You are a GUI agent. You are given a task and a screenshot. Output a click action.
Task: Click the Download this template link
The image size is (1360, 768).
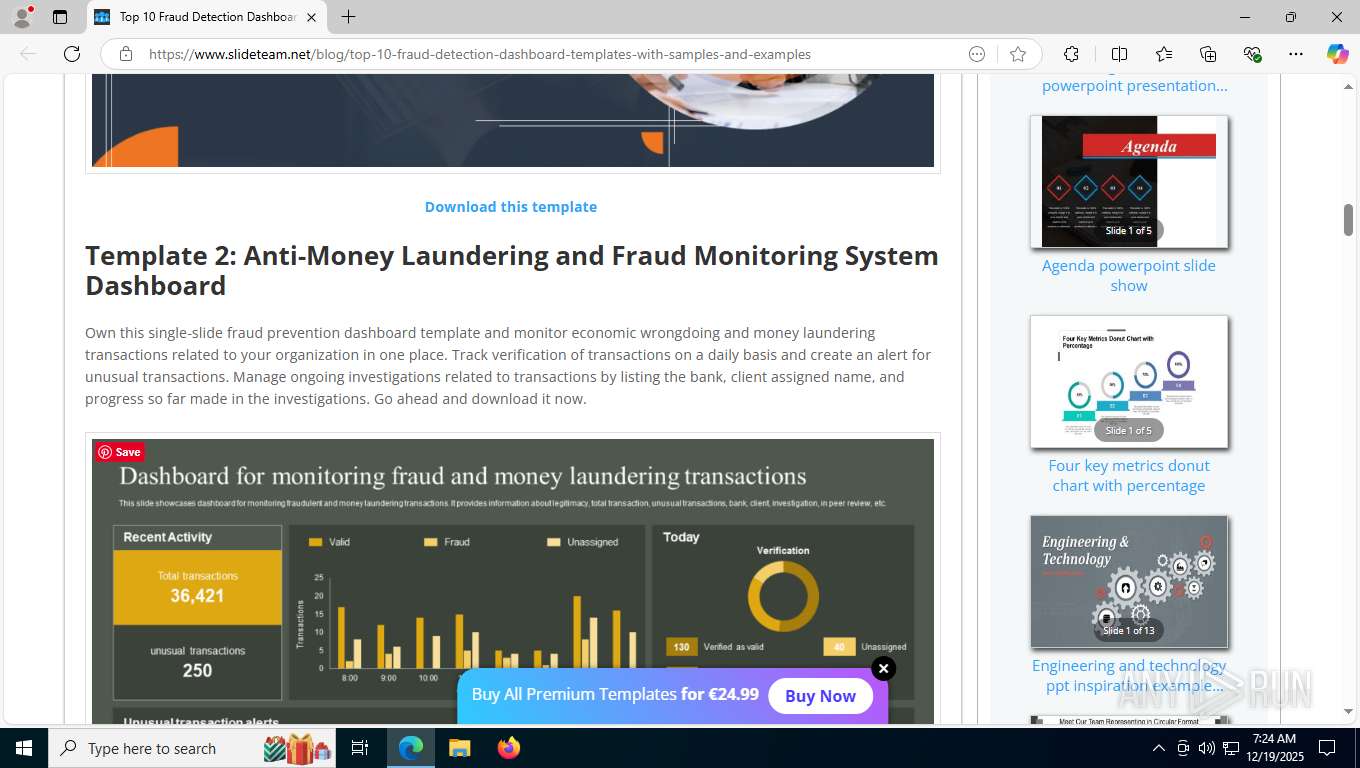510,207
